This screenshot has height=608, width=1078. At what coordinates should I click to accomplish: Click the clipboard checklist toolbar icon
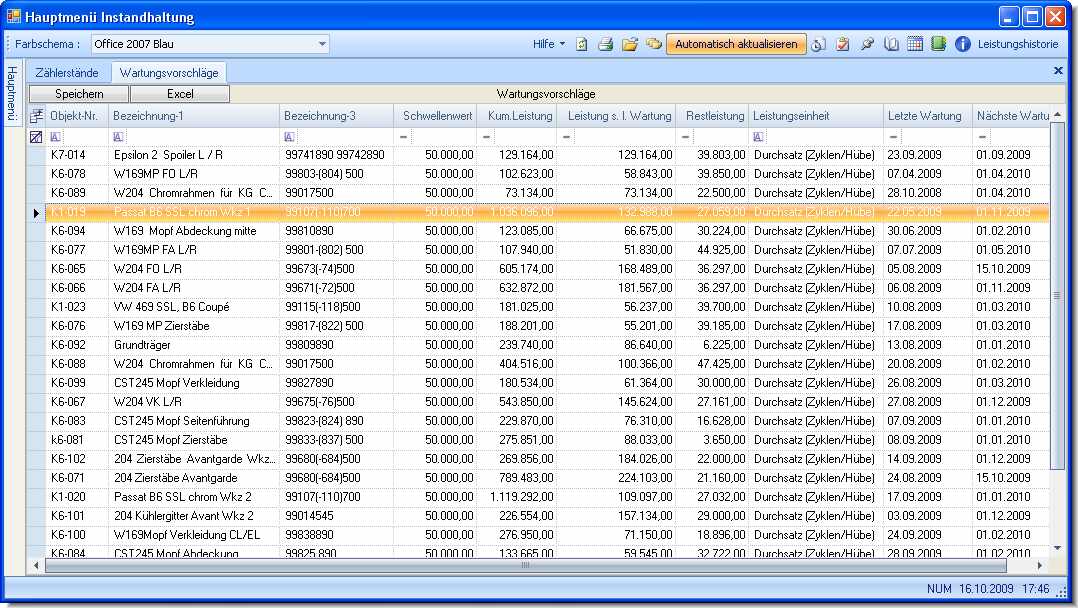point(843,44)
